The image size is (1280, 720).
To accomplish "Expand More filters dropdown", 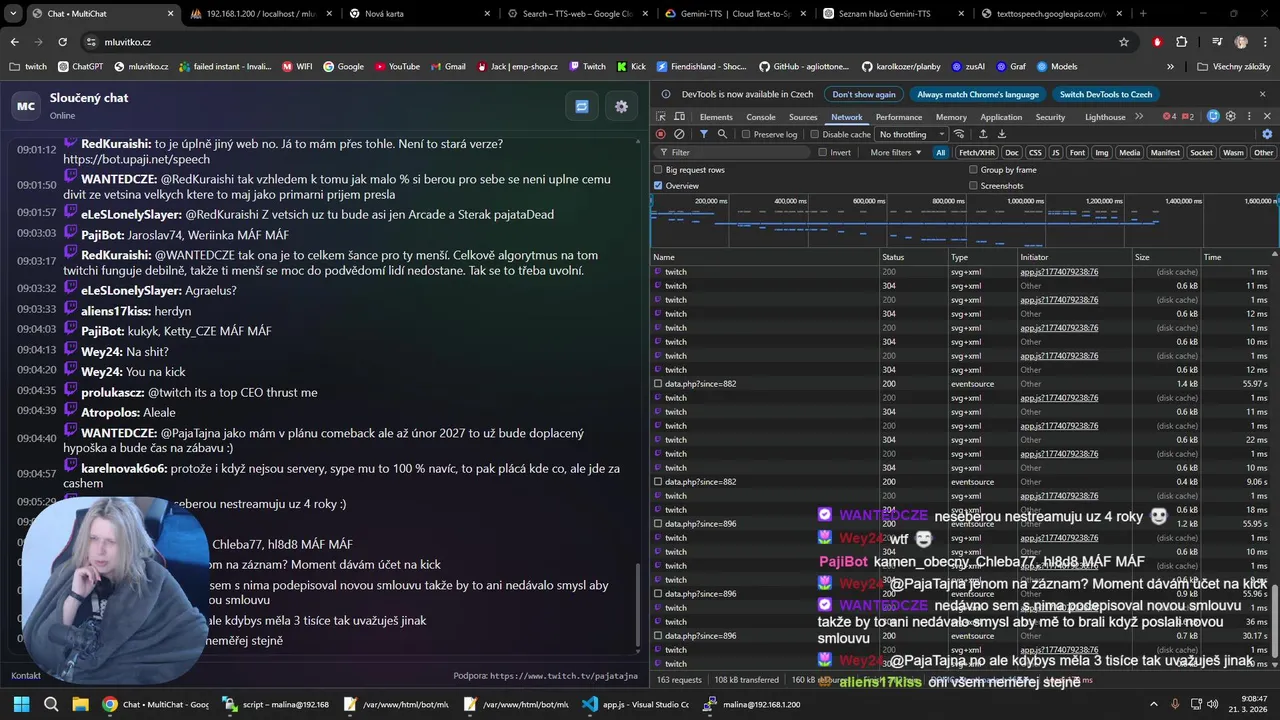I will (895, 153).
